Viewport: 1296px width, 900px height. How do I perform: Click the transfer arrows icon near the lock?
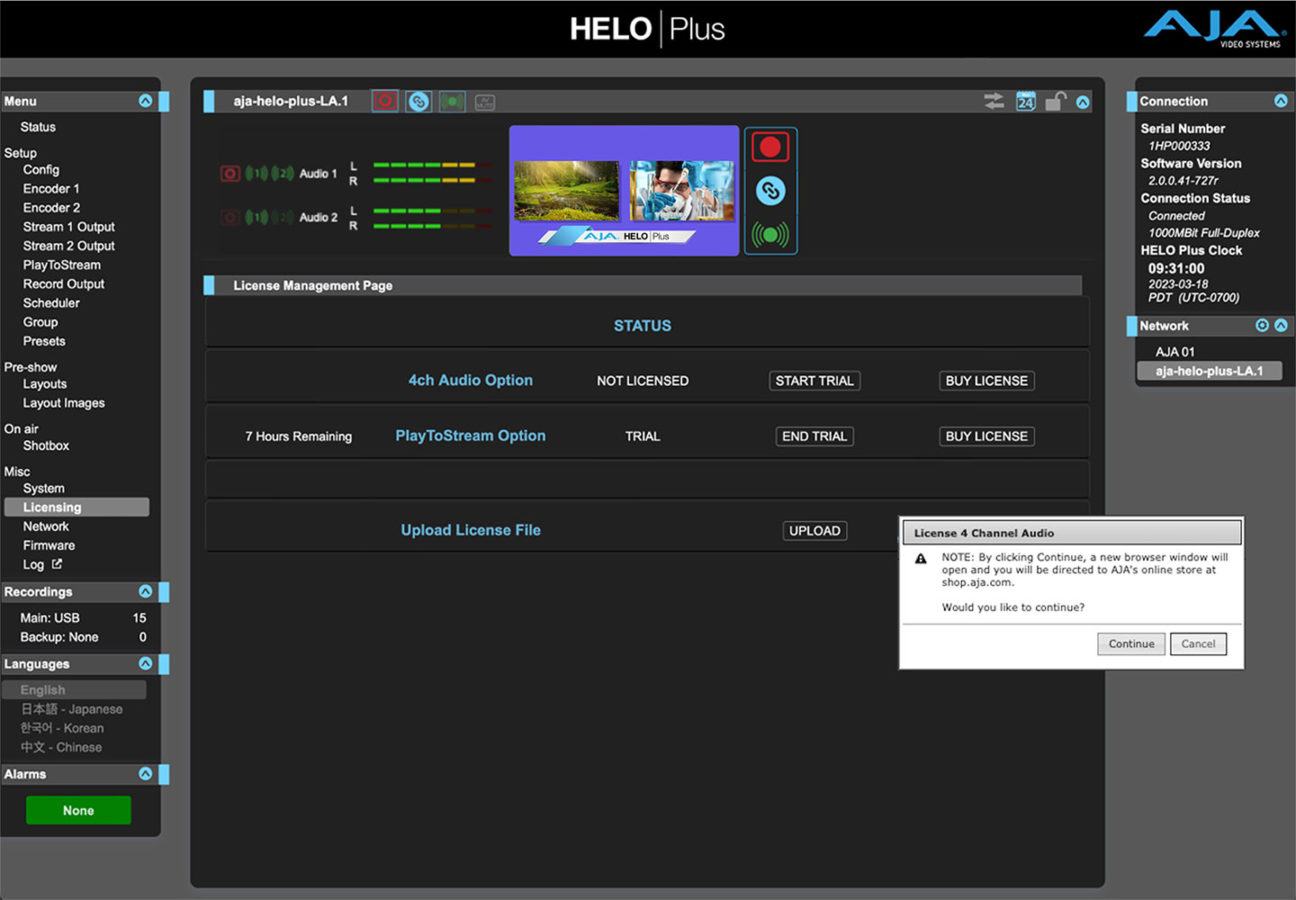[x=994, y=100]
